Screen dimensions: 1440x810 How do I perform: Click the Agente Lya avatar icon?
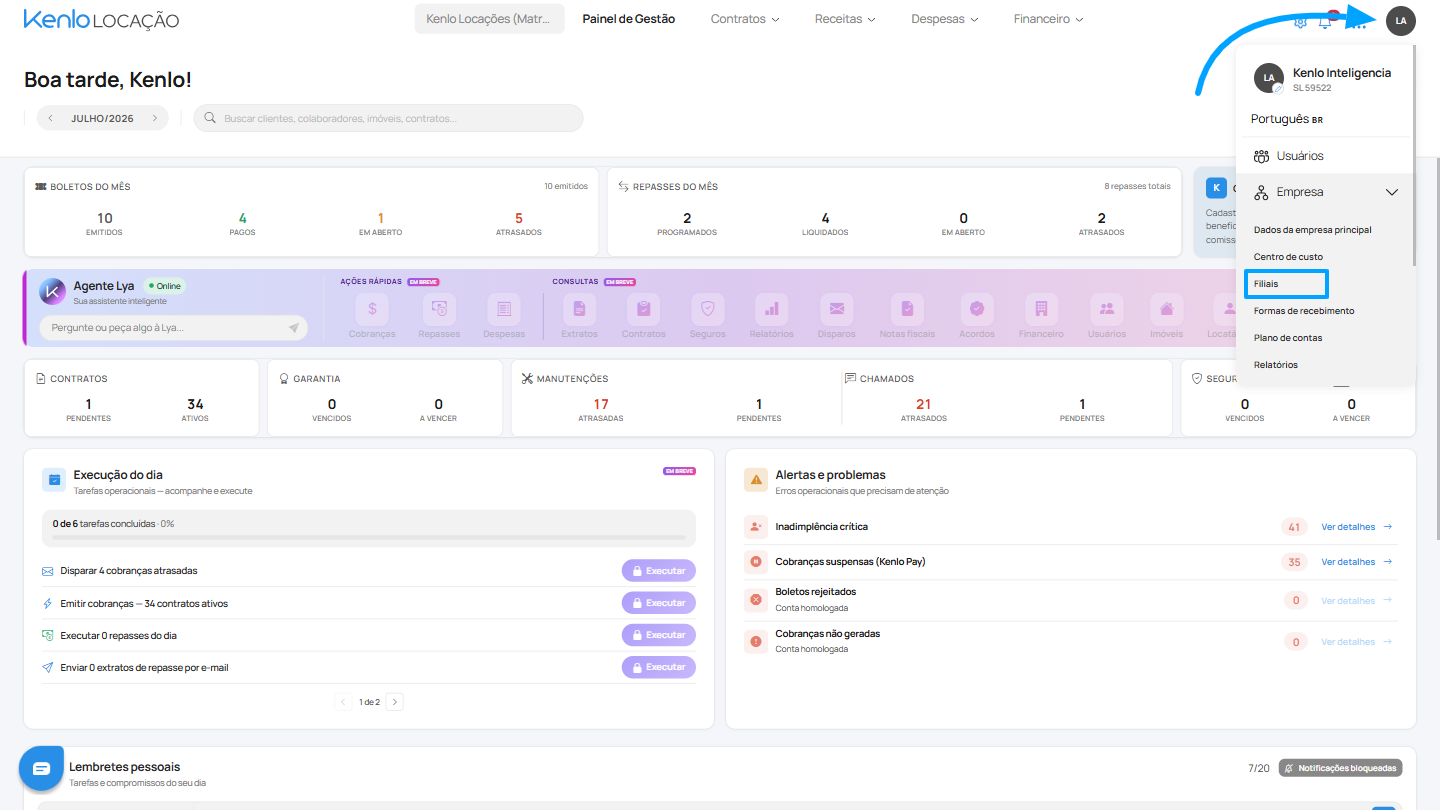[52, 292]
